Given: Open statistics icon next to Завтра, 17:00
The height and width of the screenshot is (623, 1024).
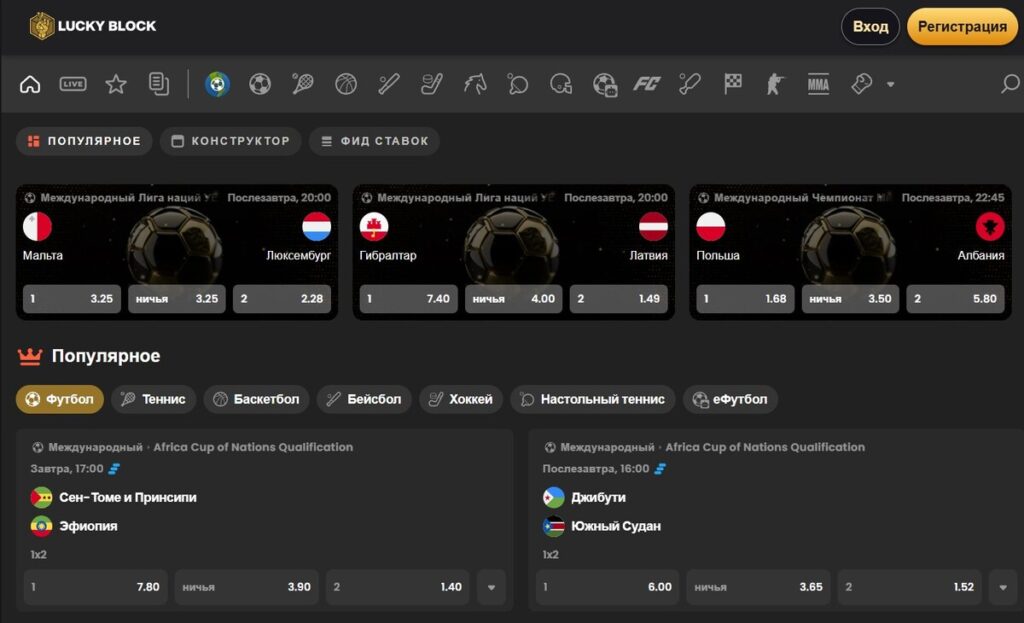Looking at the screenshot, I should click(114, 469).
